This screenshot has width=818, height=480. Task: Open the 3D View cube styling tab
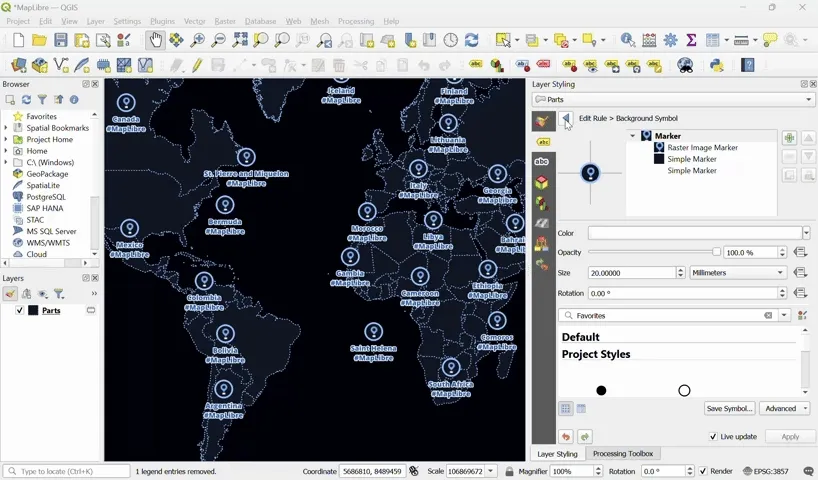[x=542, y=182]
